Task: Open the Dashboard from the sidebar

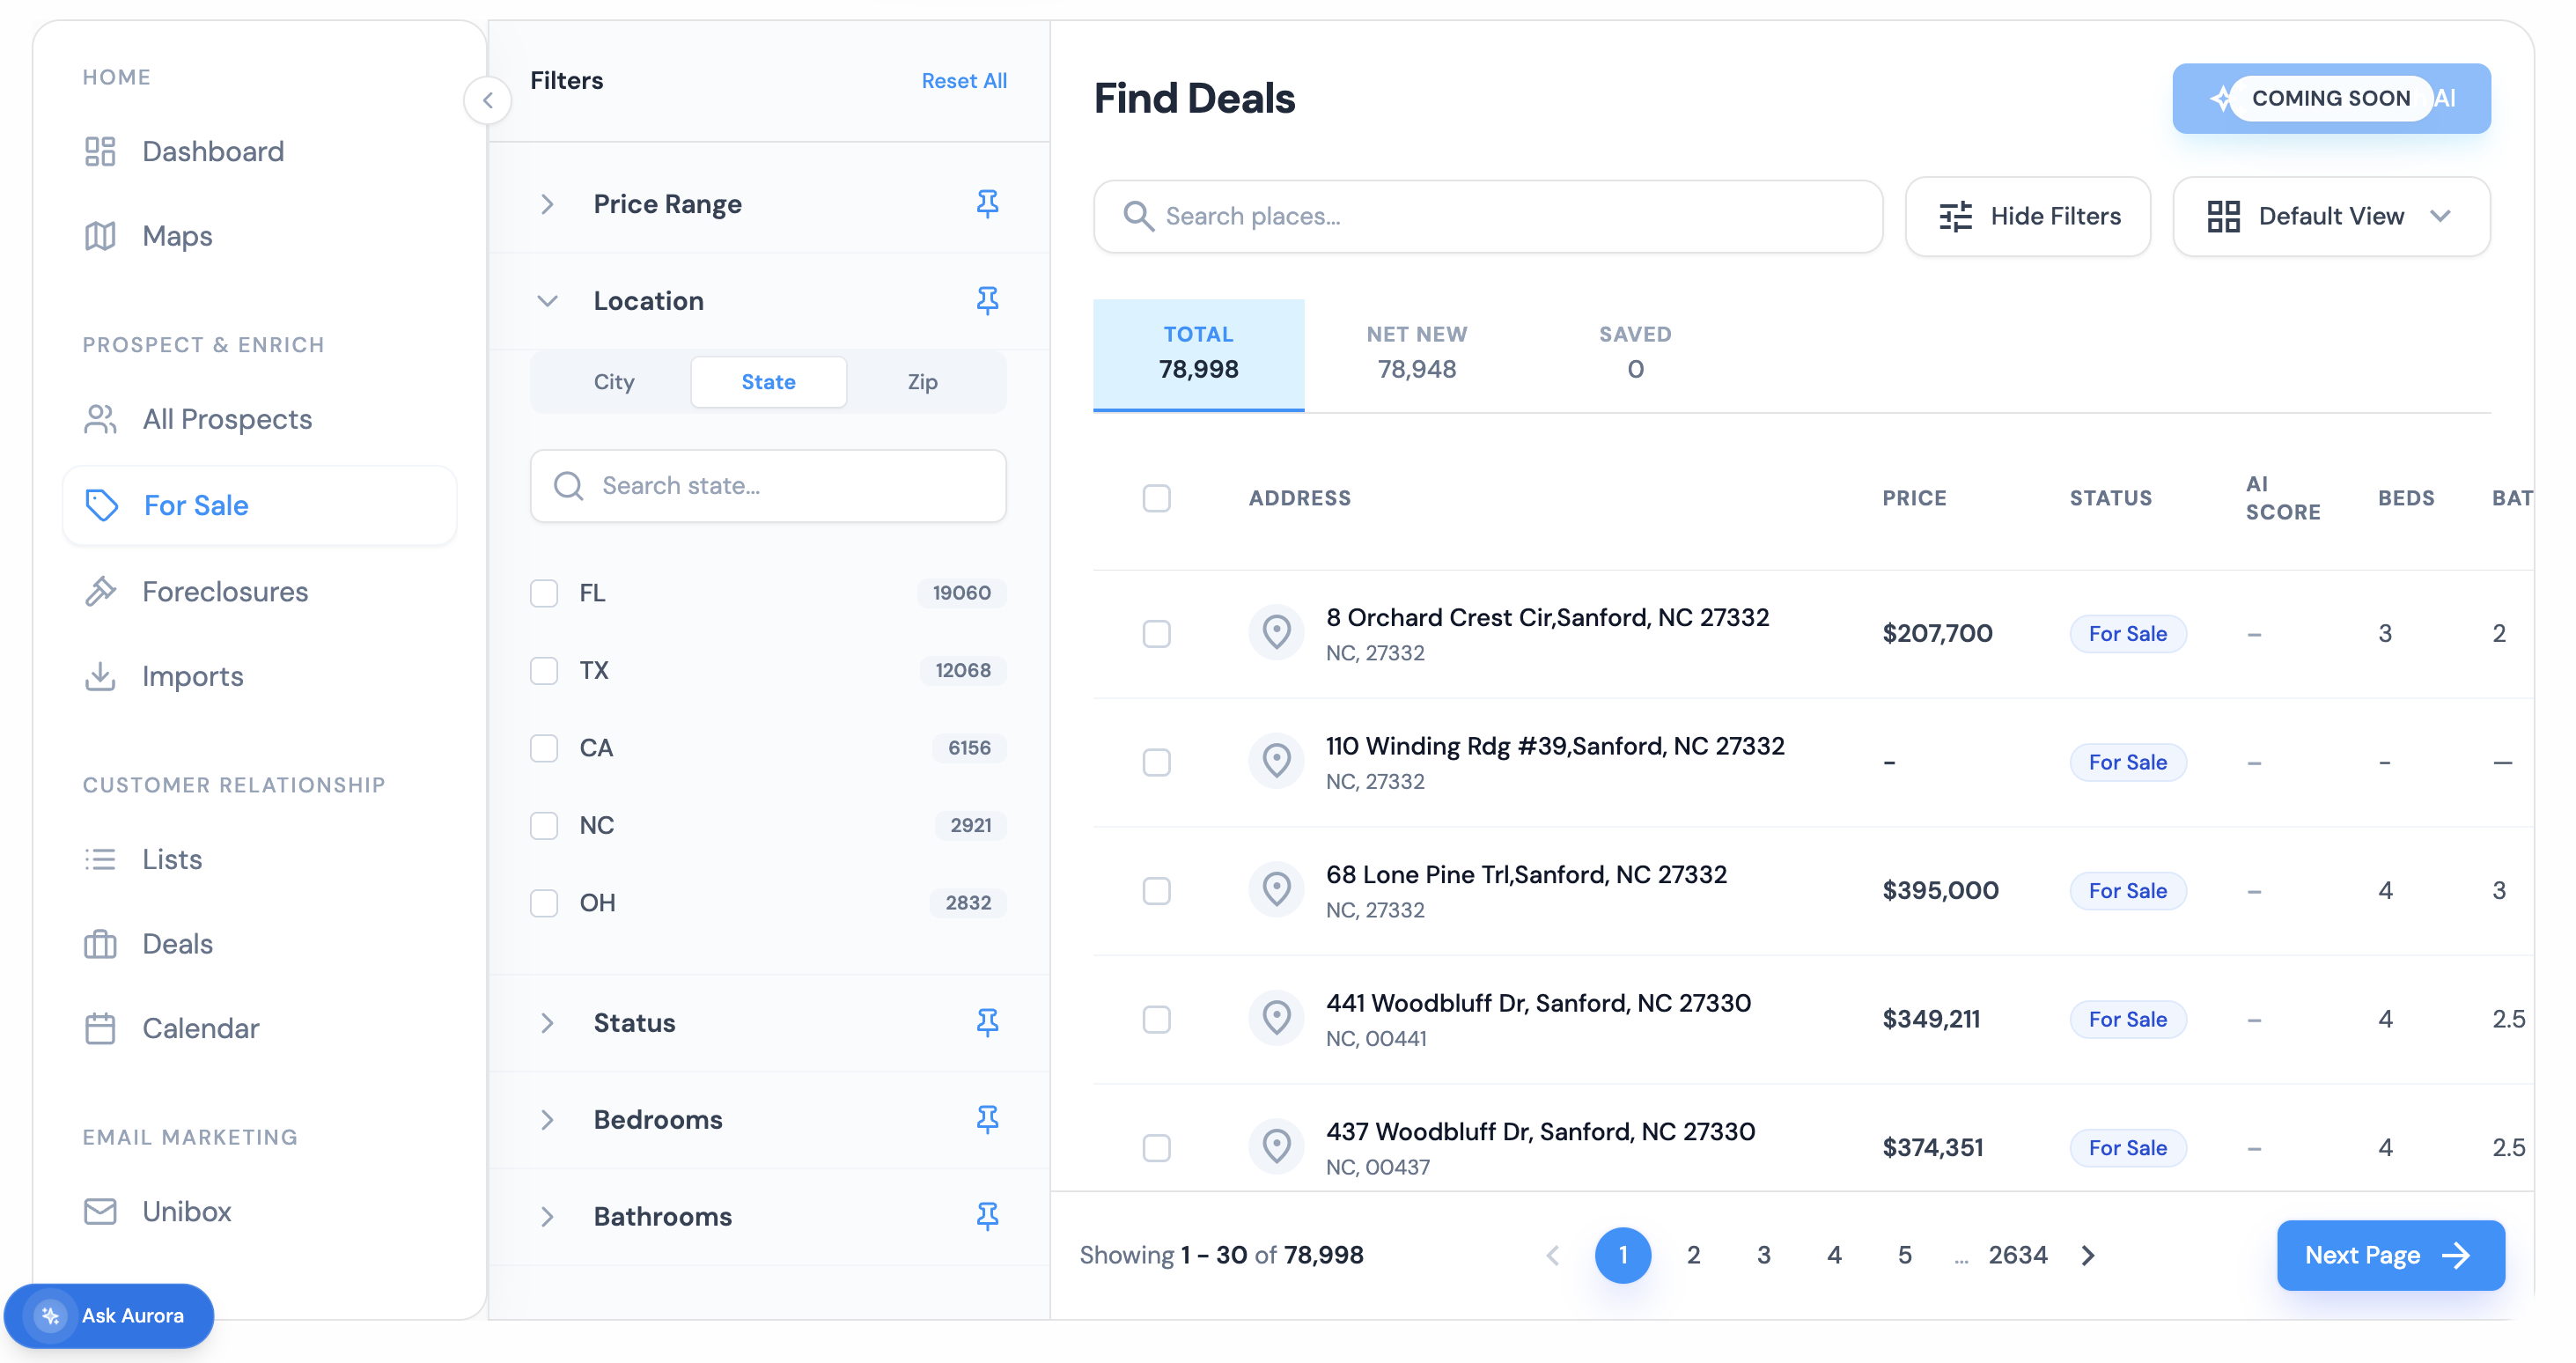Action: [212, 151]
